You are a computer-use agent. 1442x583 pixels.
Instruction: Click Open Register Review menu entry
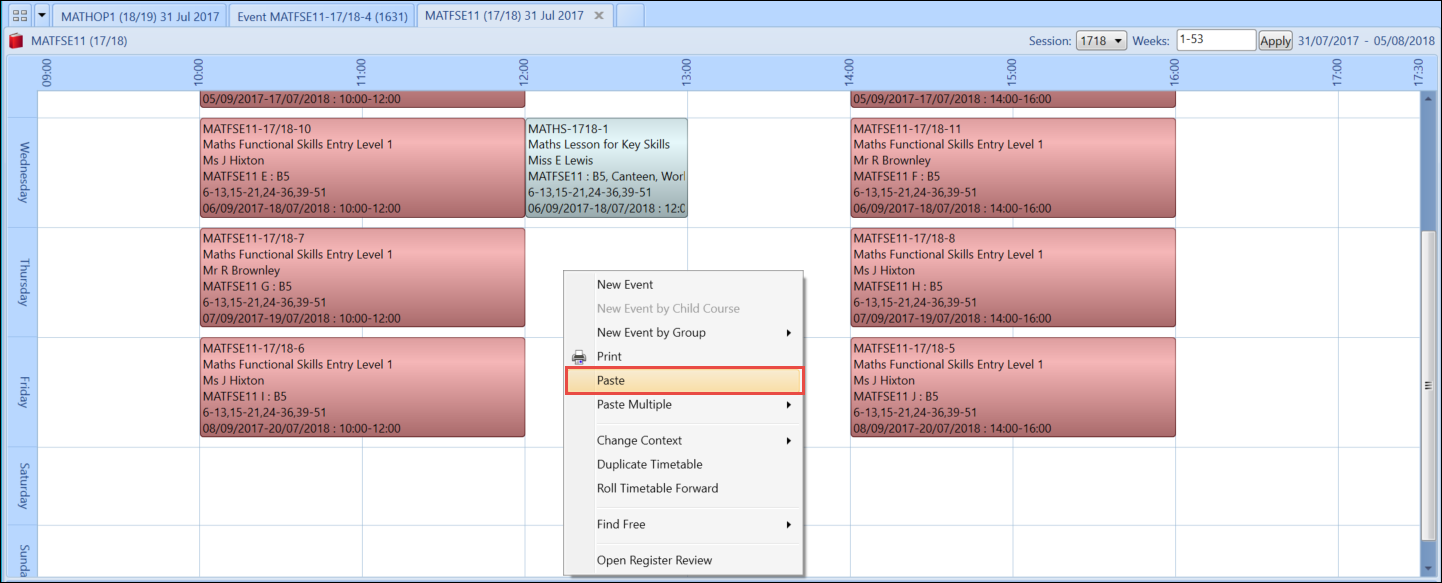[654, 561]
